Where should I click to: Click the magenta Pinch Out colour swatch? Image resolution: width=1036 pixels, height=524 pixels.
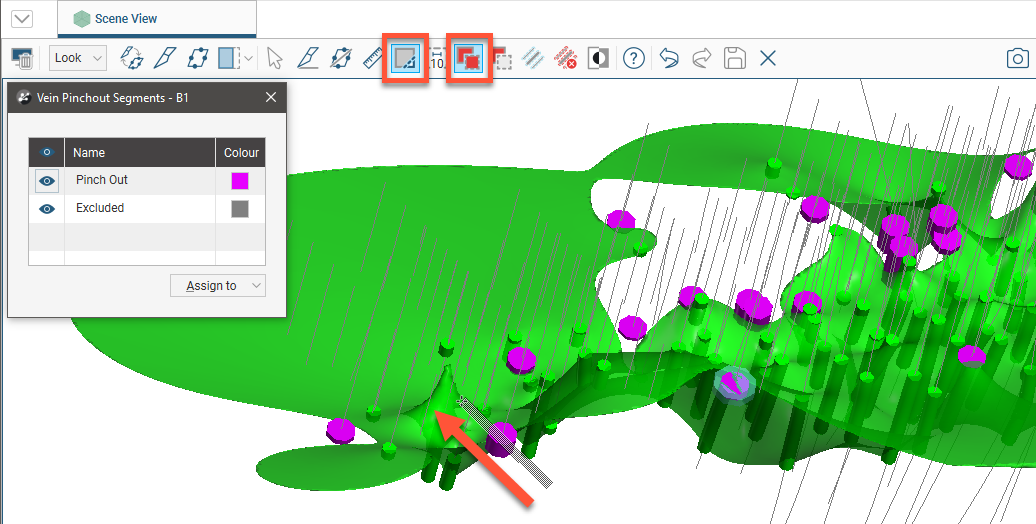tap(240, 181)
